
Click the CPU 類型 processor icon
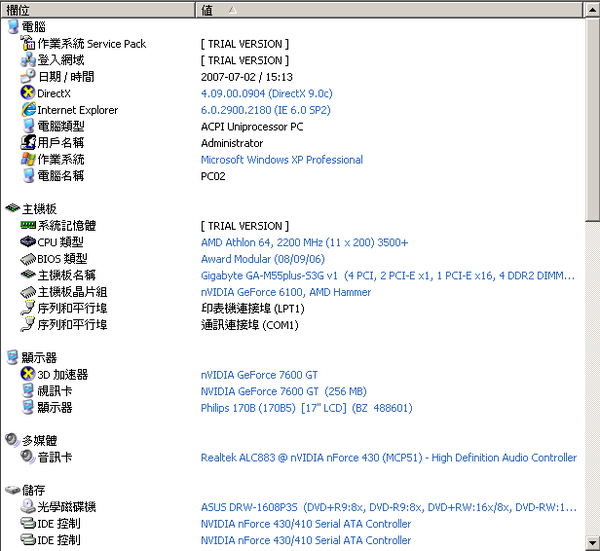pos(28,241)
